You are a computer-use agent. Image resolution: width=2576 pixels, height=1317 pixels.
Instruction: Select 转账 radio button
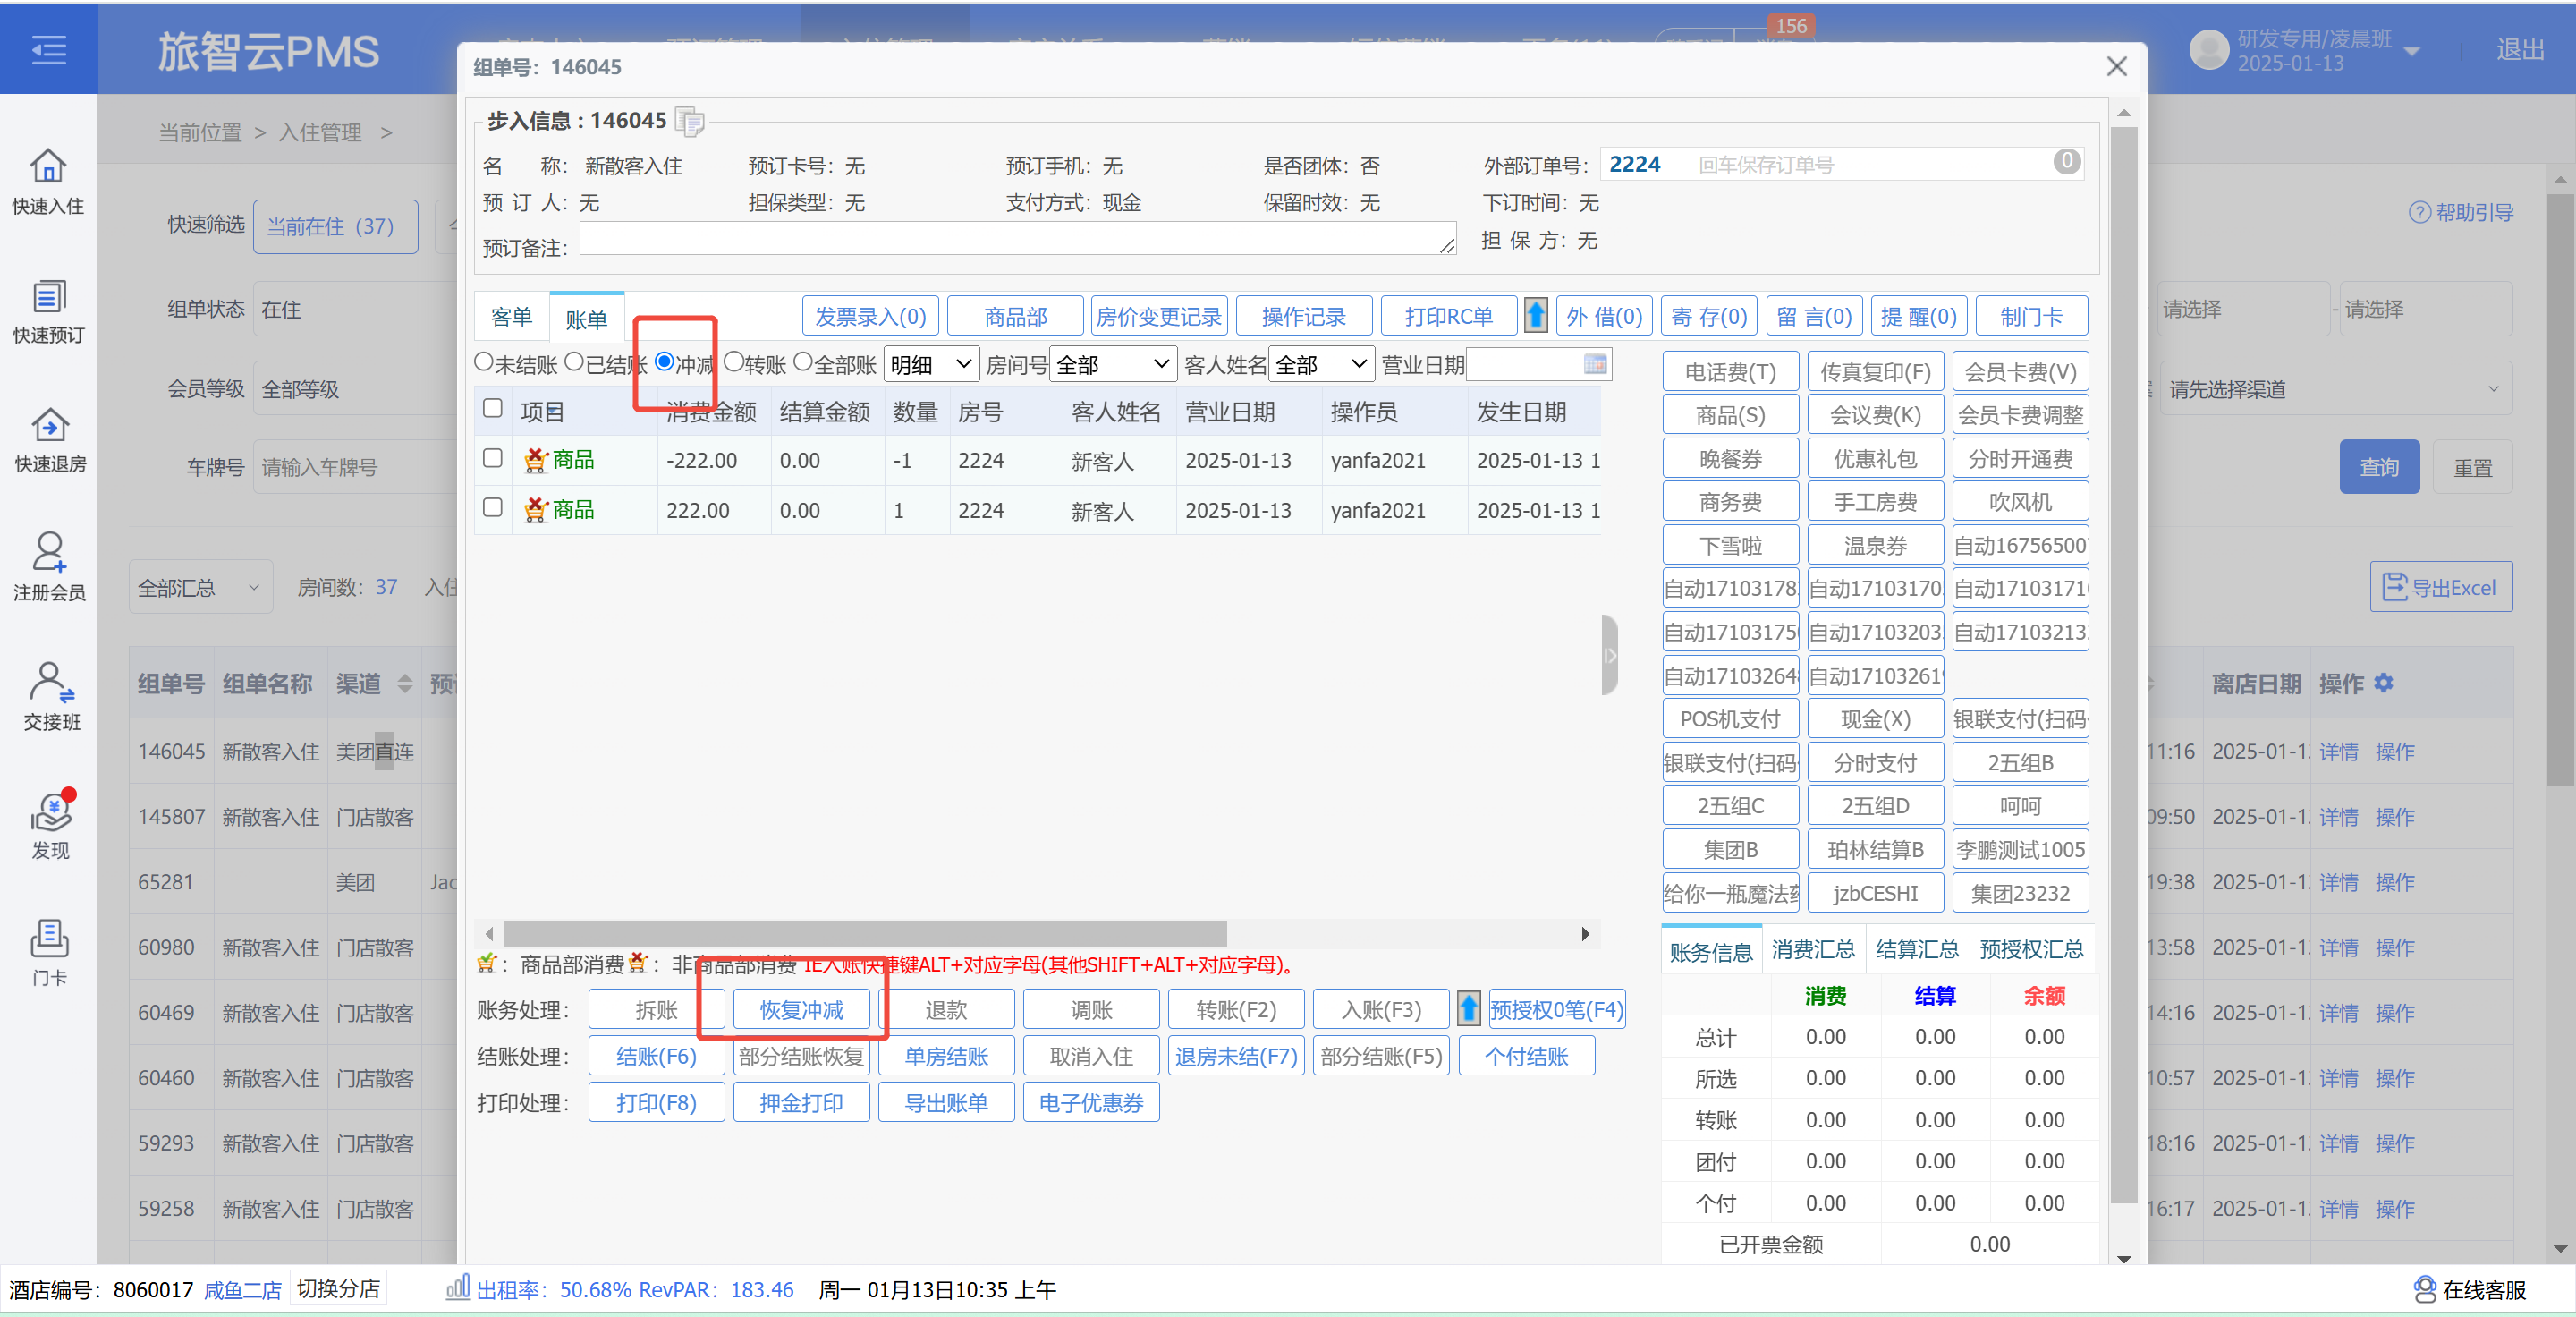click(x=734, y=362)
